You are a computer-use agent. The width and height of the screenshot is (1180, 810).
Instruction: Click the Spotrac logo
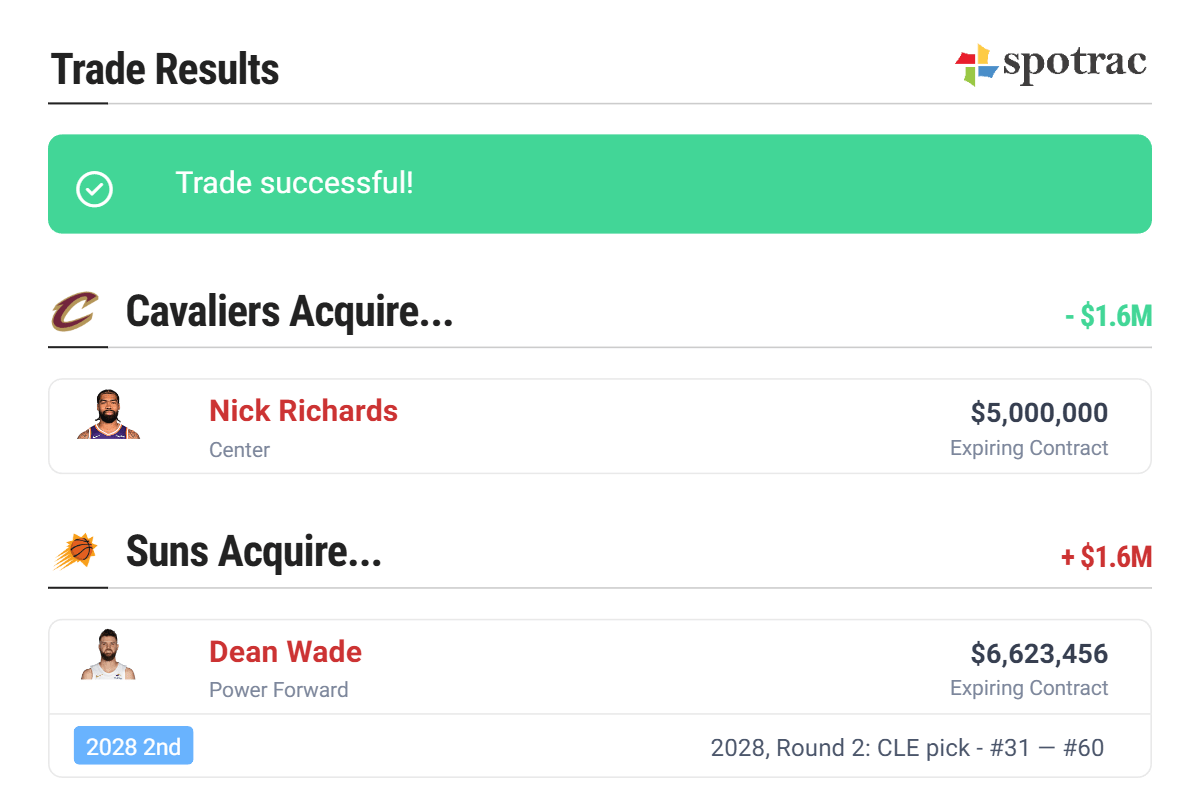(1050, 64)
